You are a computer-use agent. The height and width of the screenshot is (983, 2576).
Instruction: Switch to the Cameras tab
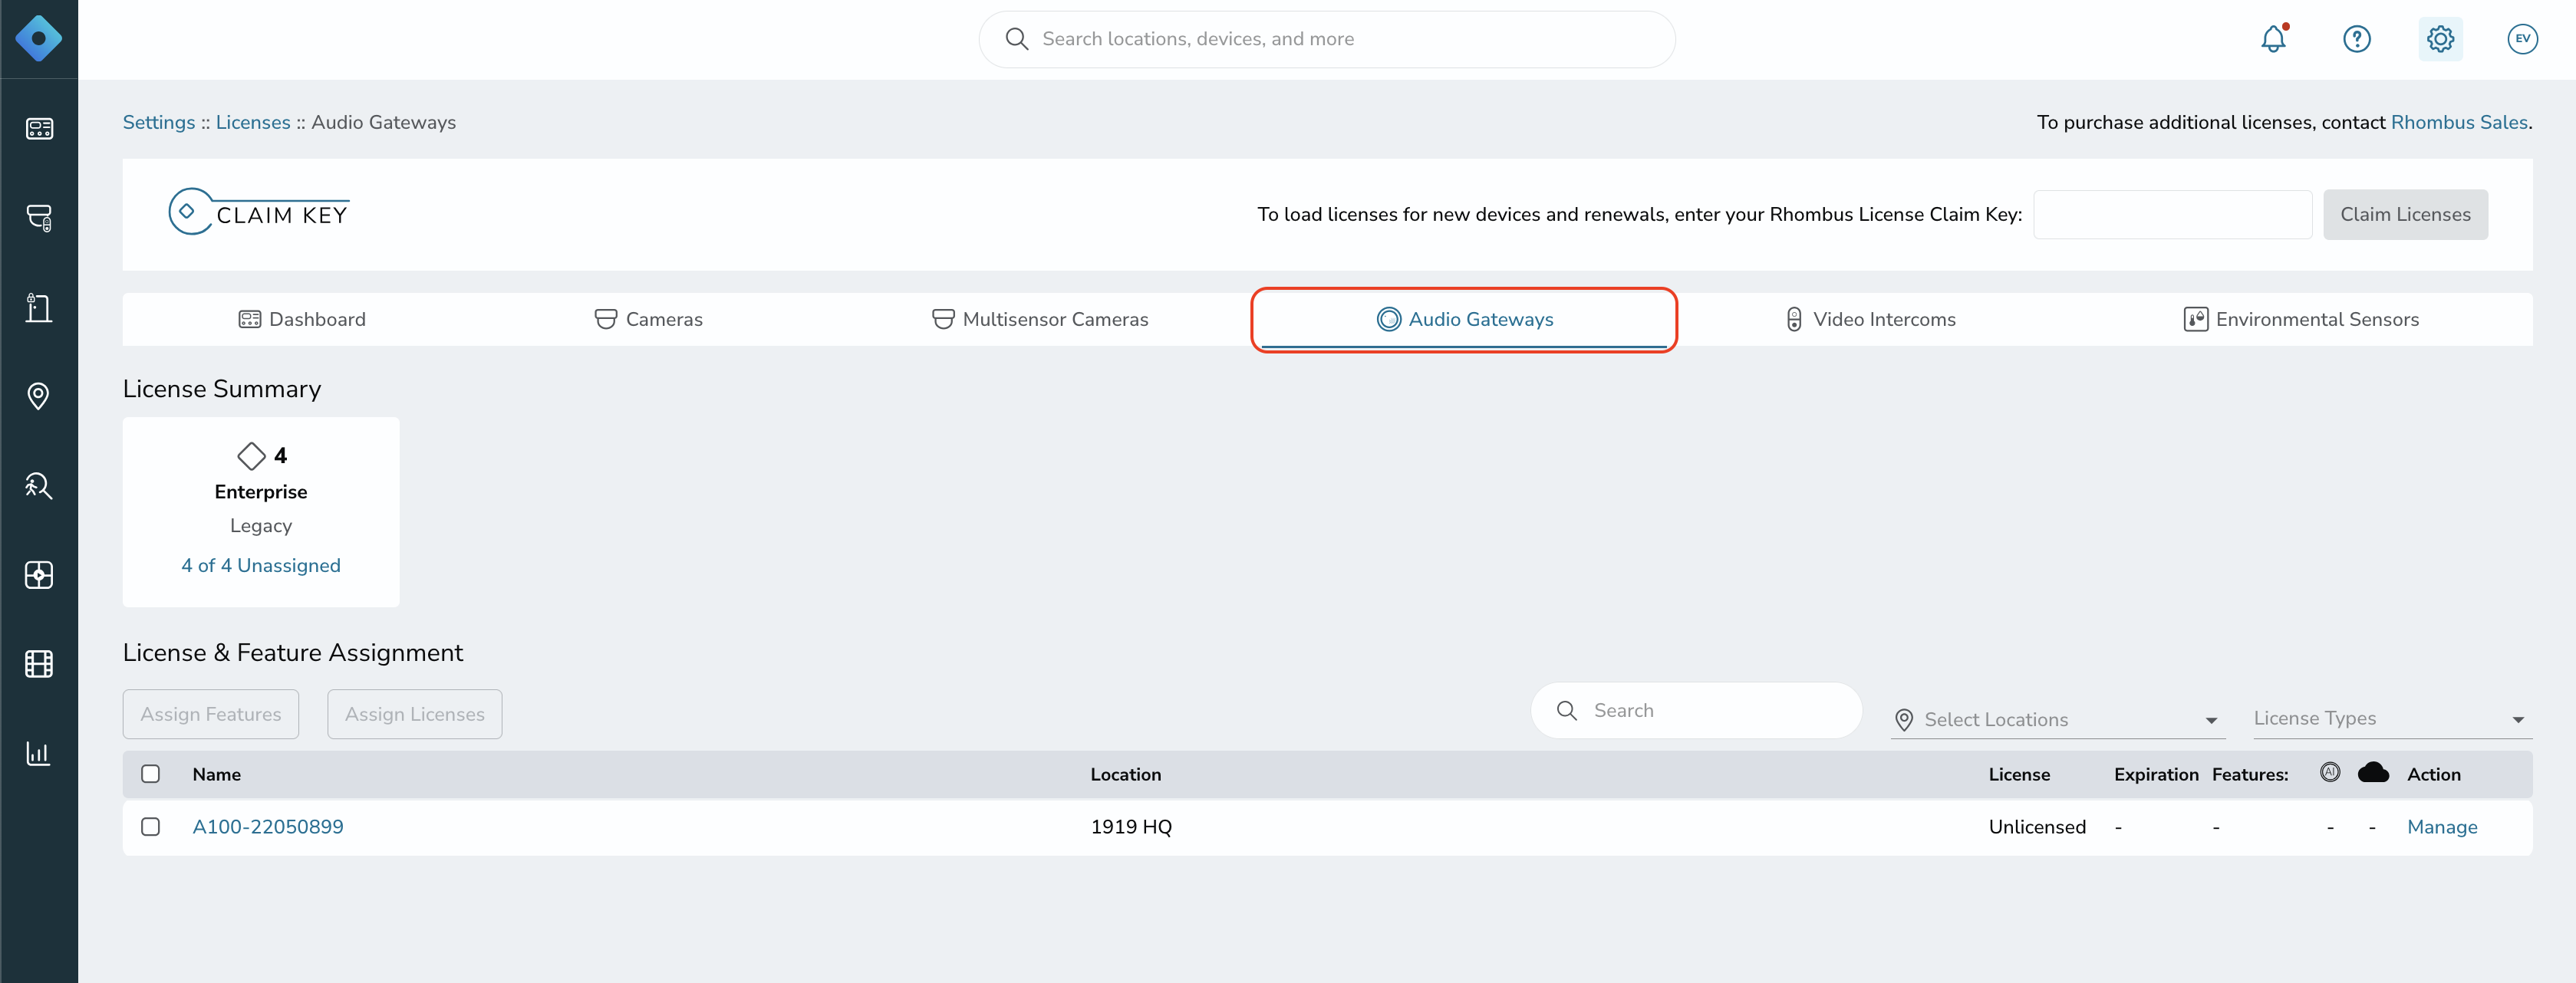649,320
